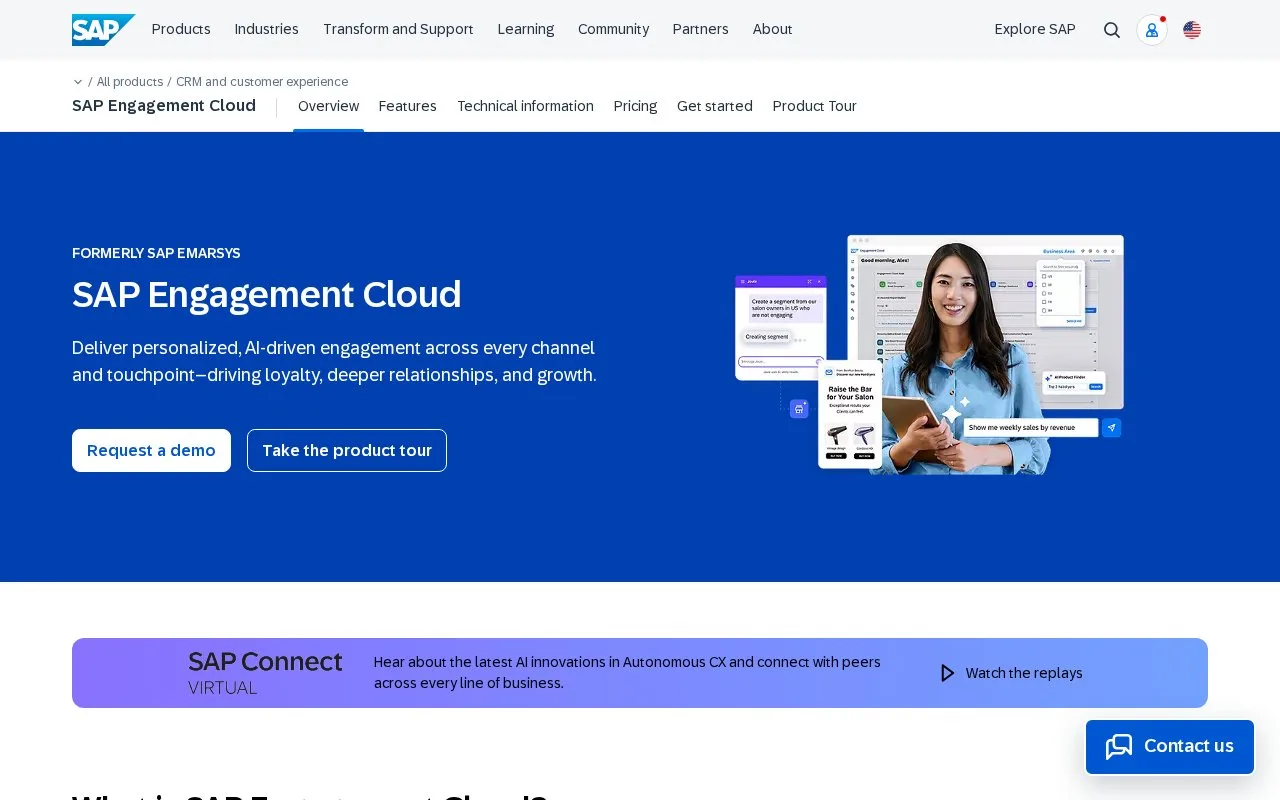1280x800 pixels.
Task: Open the Industries menu
Action: 267,29
